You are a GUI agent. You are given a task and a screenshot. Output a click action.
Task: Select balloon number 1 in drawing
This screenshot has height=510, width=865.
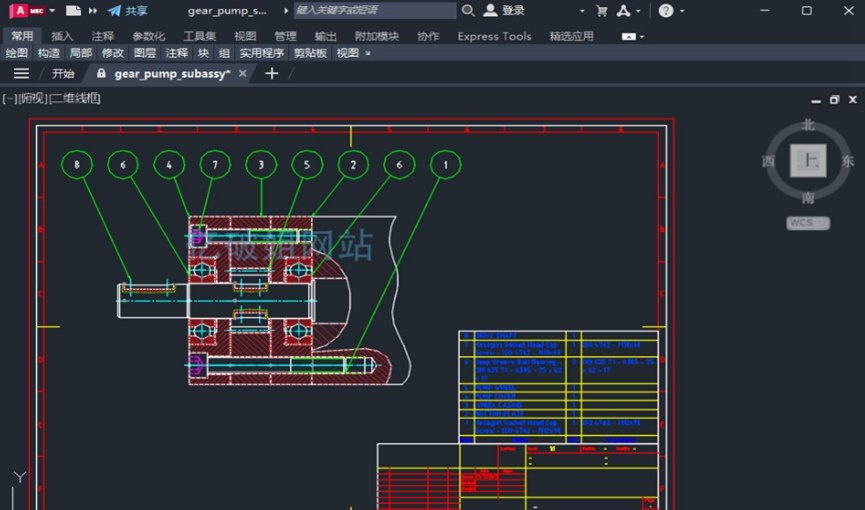click(x=446, y=164)
